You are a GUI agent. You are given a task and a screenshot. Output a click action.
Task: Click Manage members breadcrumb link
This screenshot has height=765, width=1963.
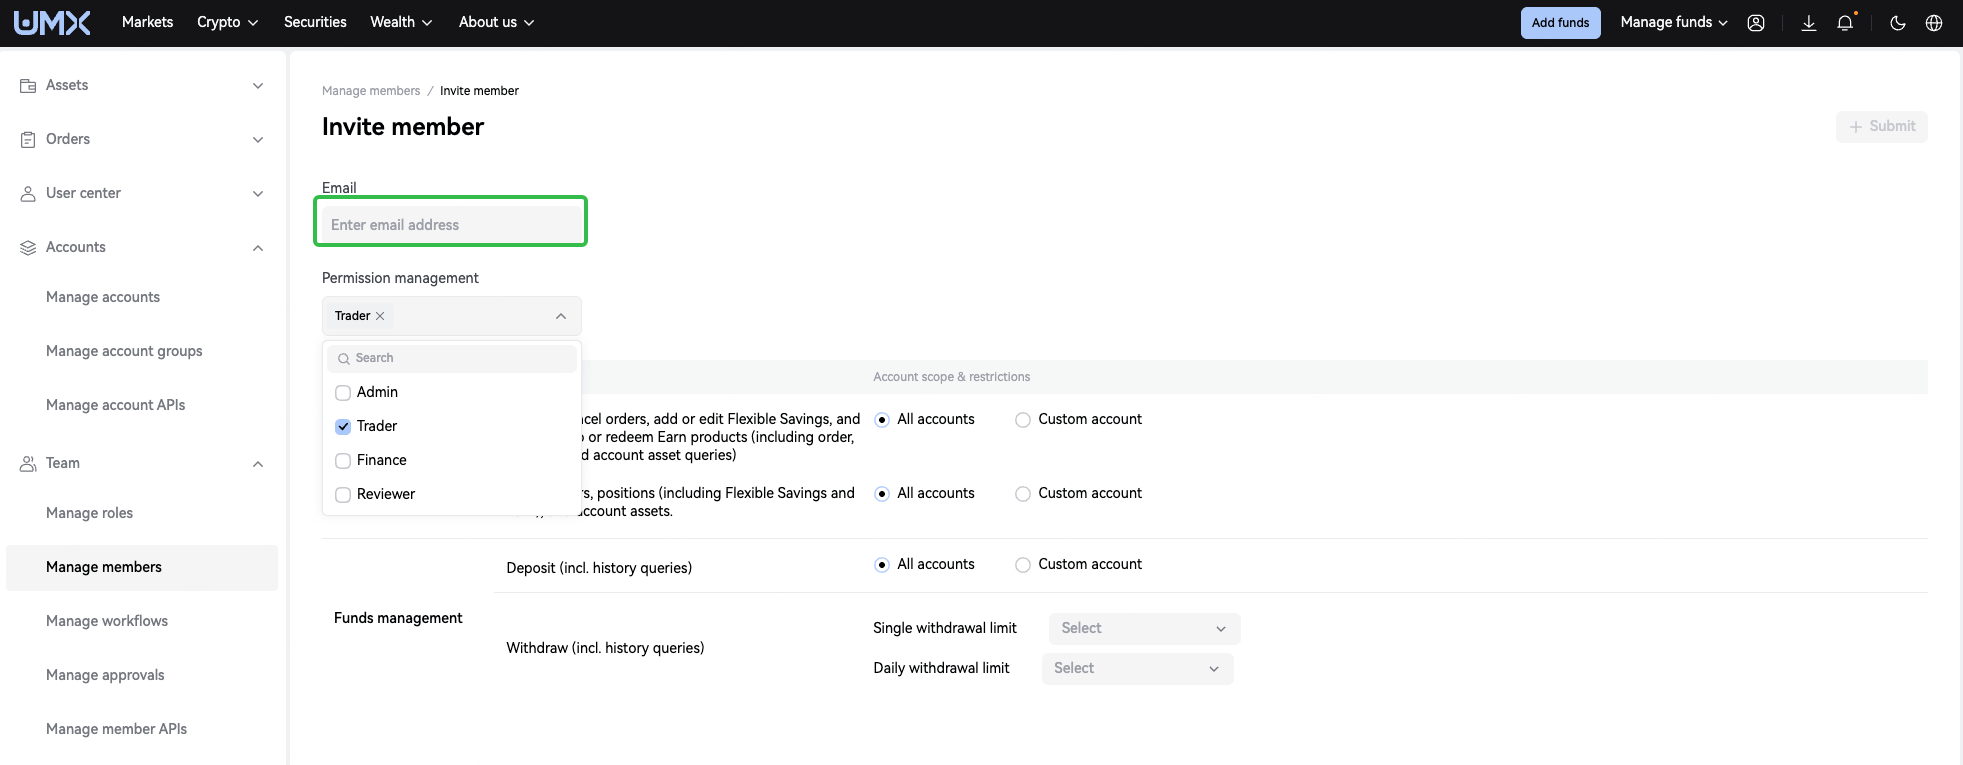371,91
